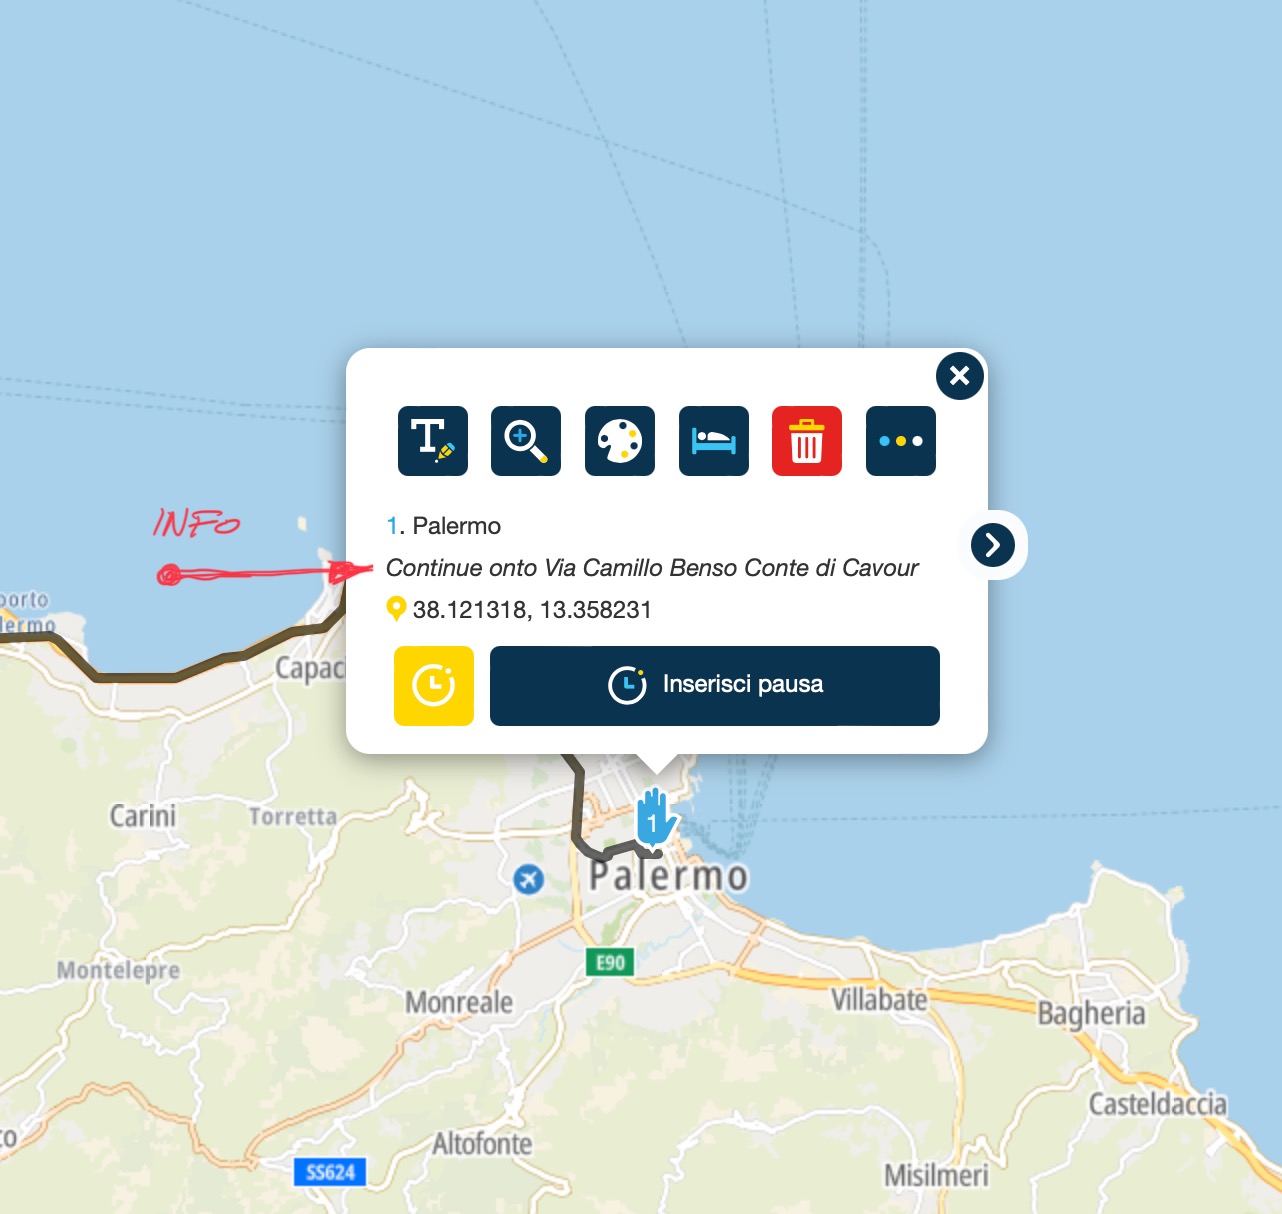This screenshot has width=1282, height=1214.
Task: Close the Palermo popup
Action: tap(960, 376)
